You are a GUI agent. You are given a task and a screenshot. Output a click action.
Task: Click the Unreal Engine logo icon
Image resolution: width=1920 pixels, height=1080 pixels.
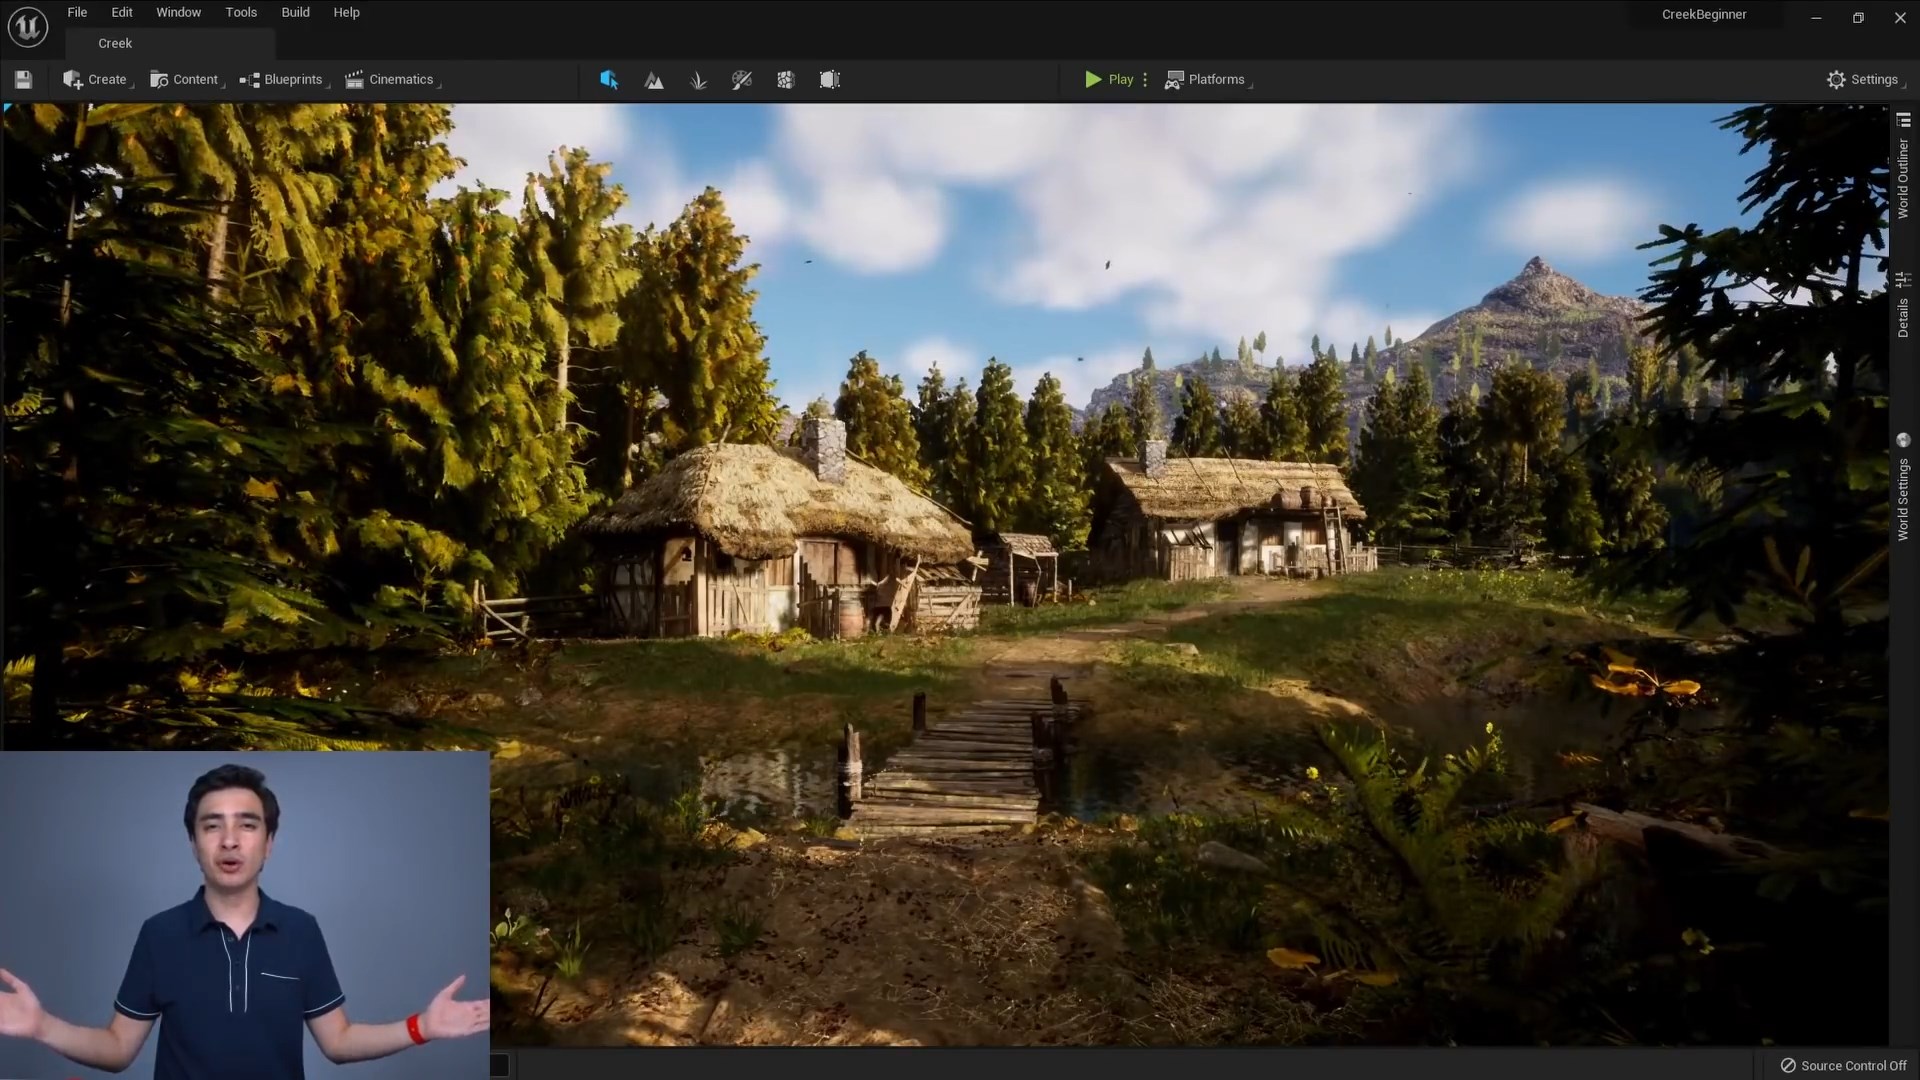(27, 27)
